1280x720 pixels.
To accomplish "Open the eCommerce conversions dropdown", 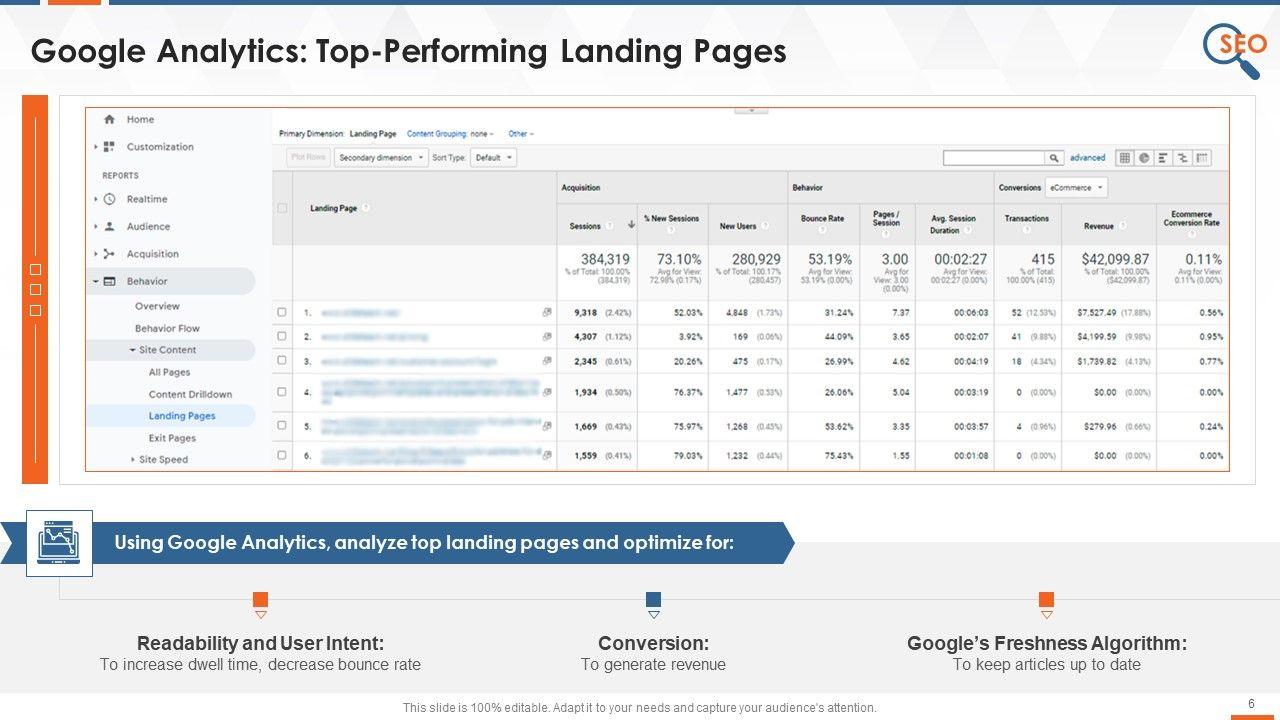I will pos(1076,188).
